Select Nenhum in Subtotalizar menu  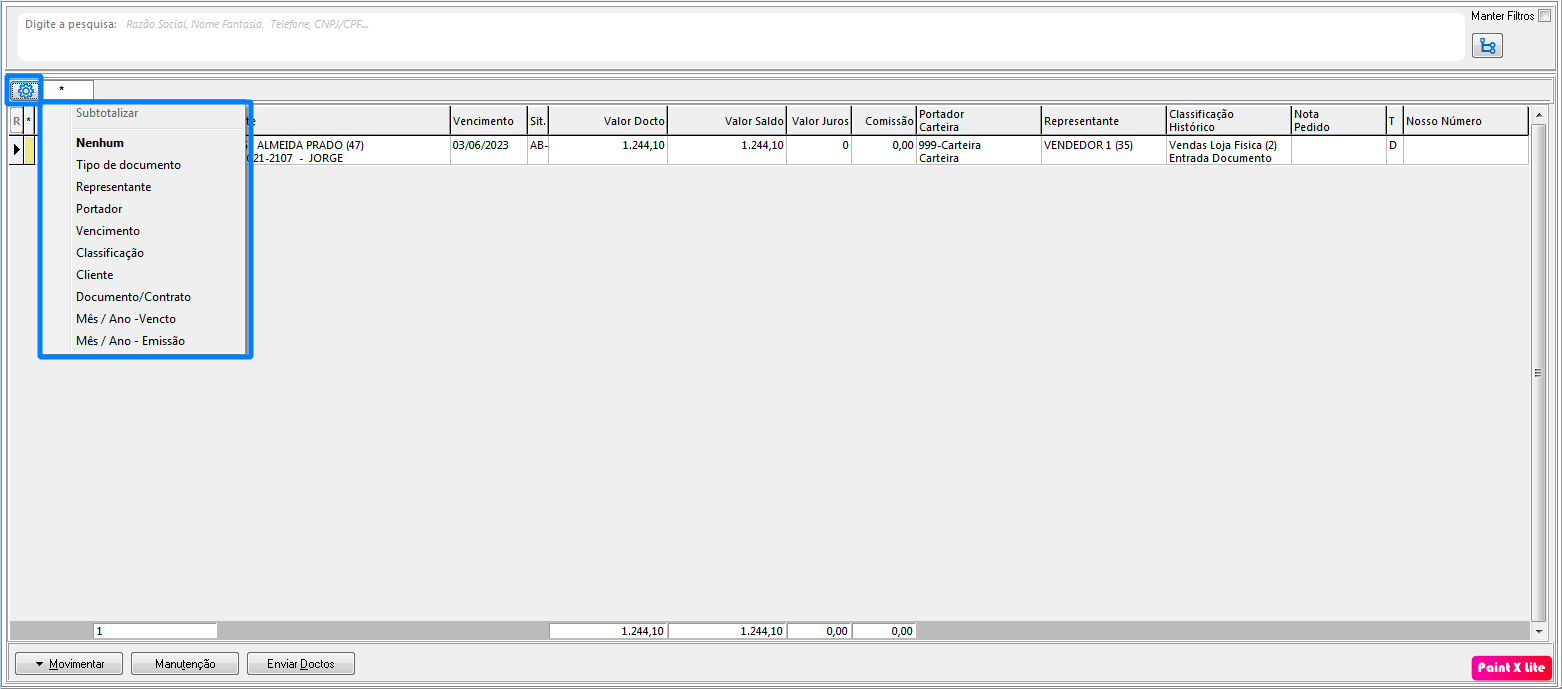click(x=100, y=143)
